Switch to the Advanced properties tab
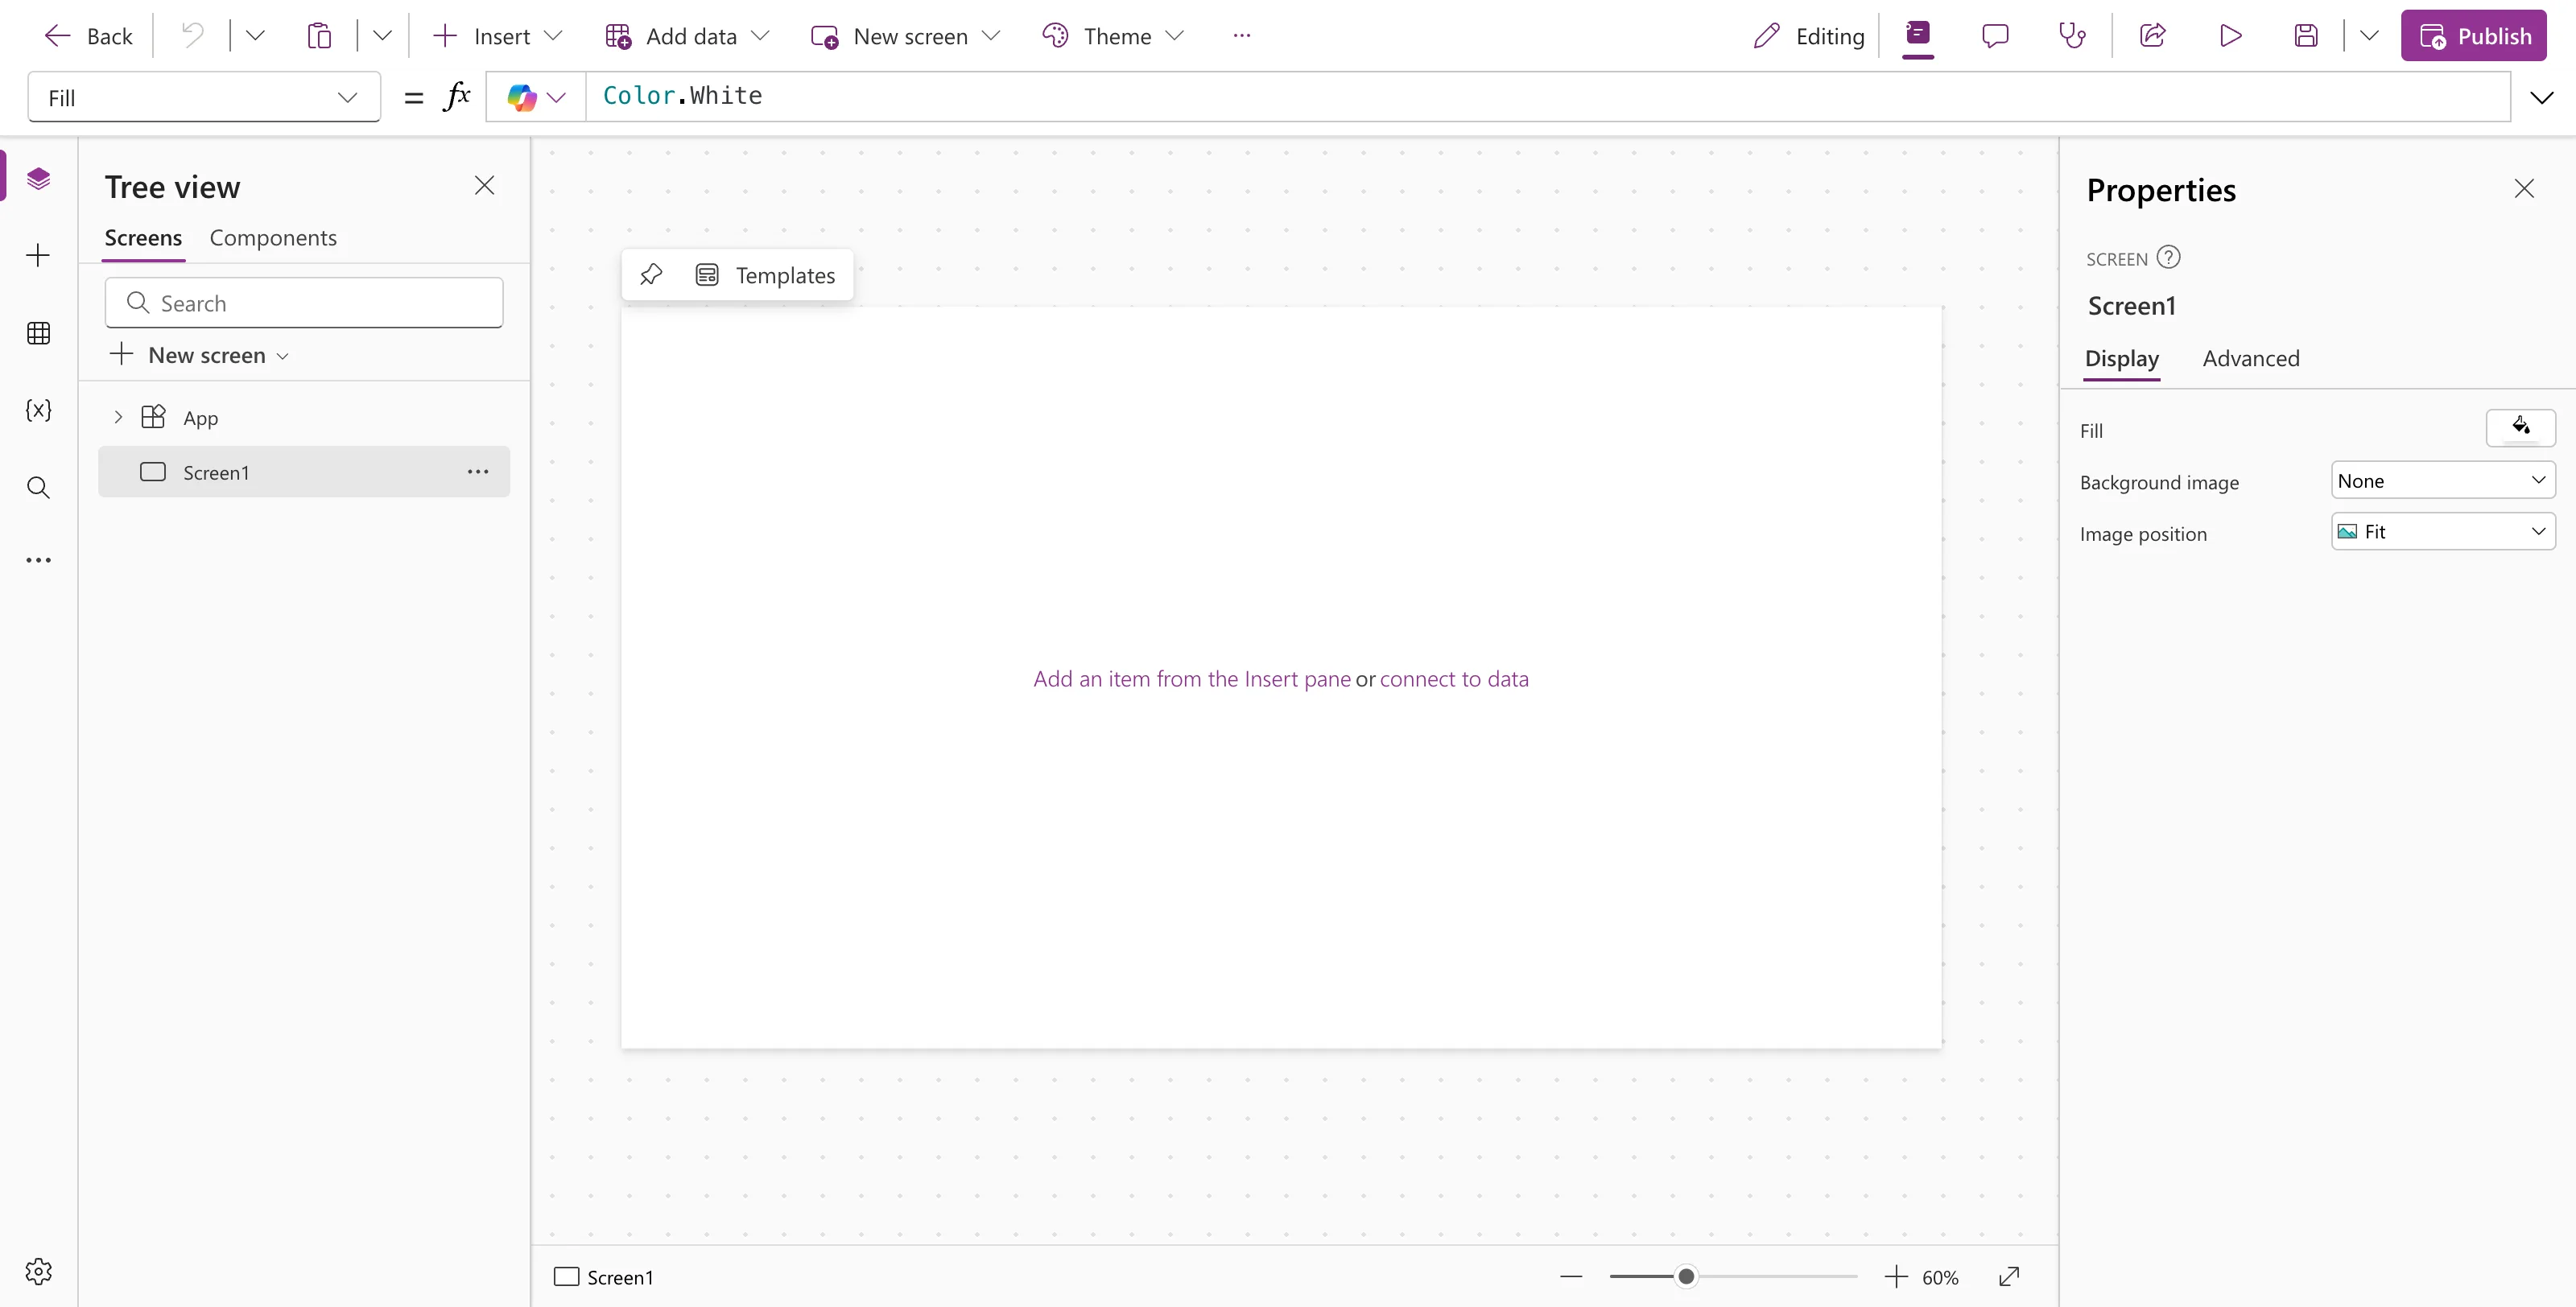 (2250, 358)
